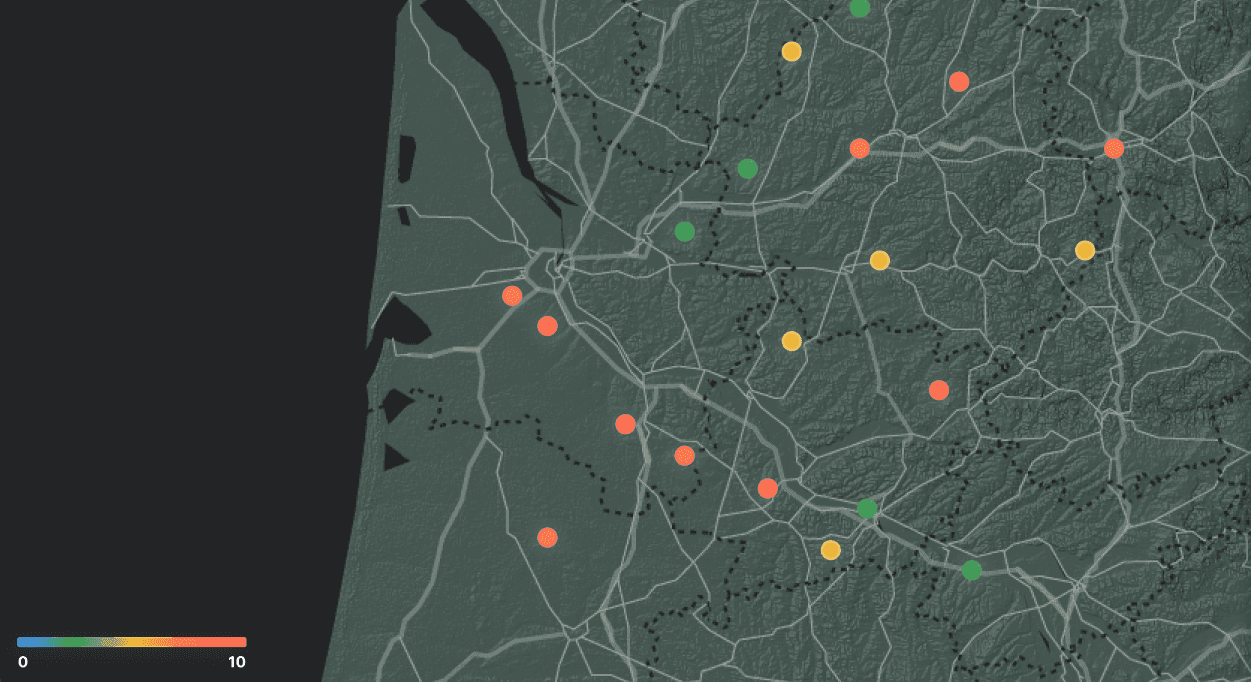The image size is (1251, 682).
Task: Select the westernmost red marker near the coast
Action: 512,296
